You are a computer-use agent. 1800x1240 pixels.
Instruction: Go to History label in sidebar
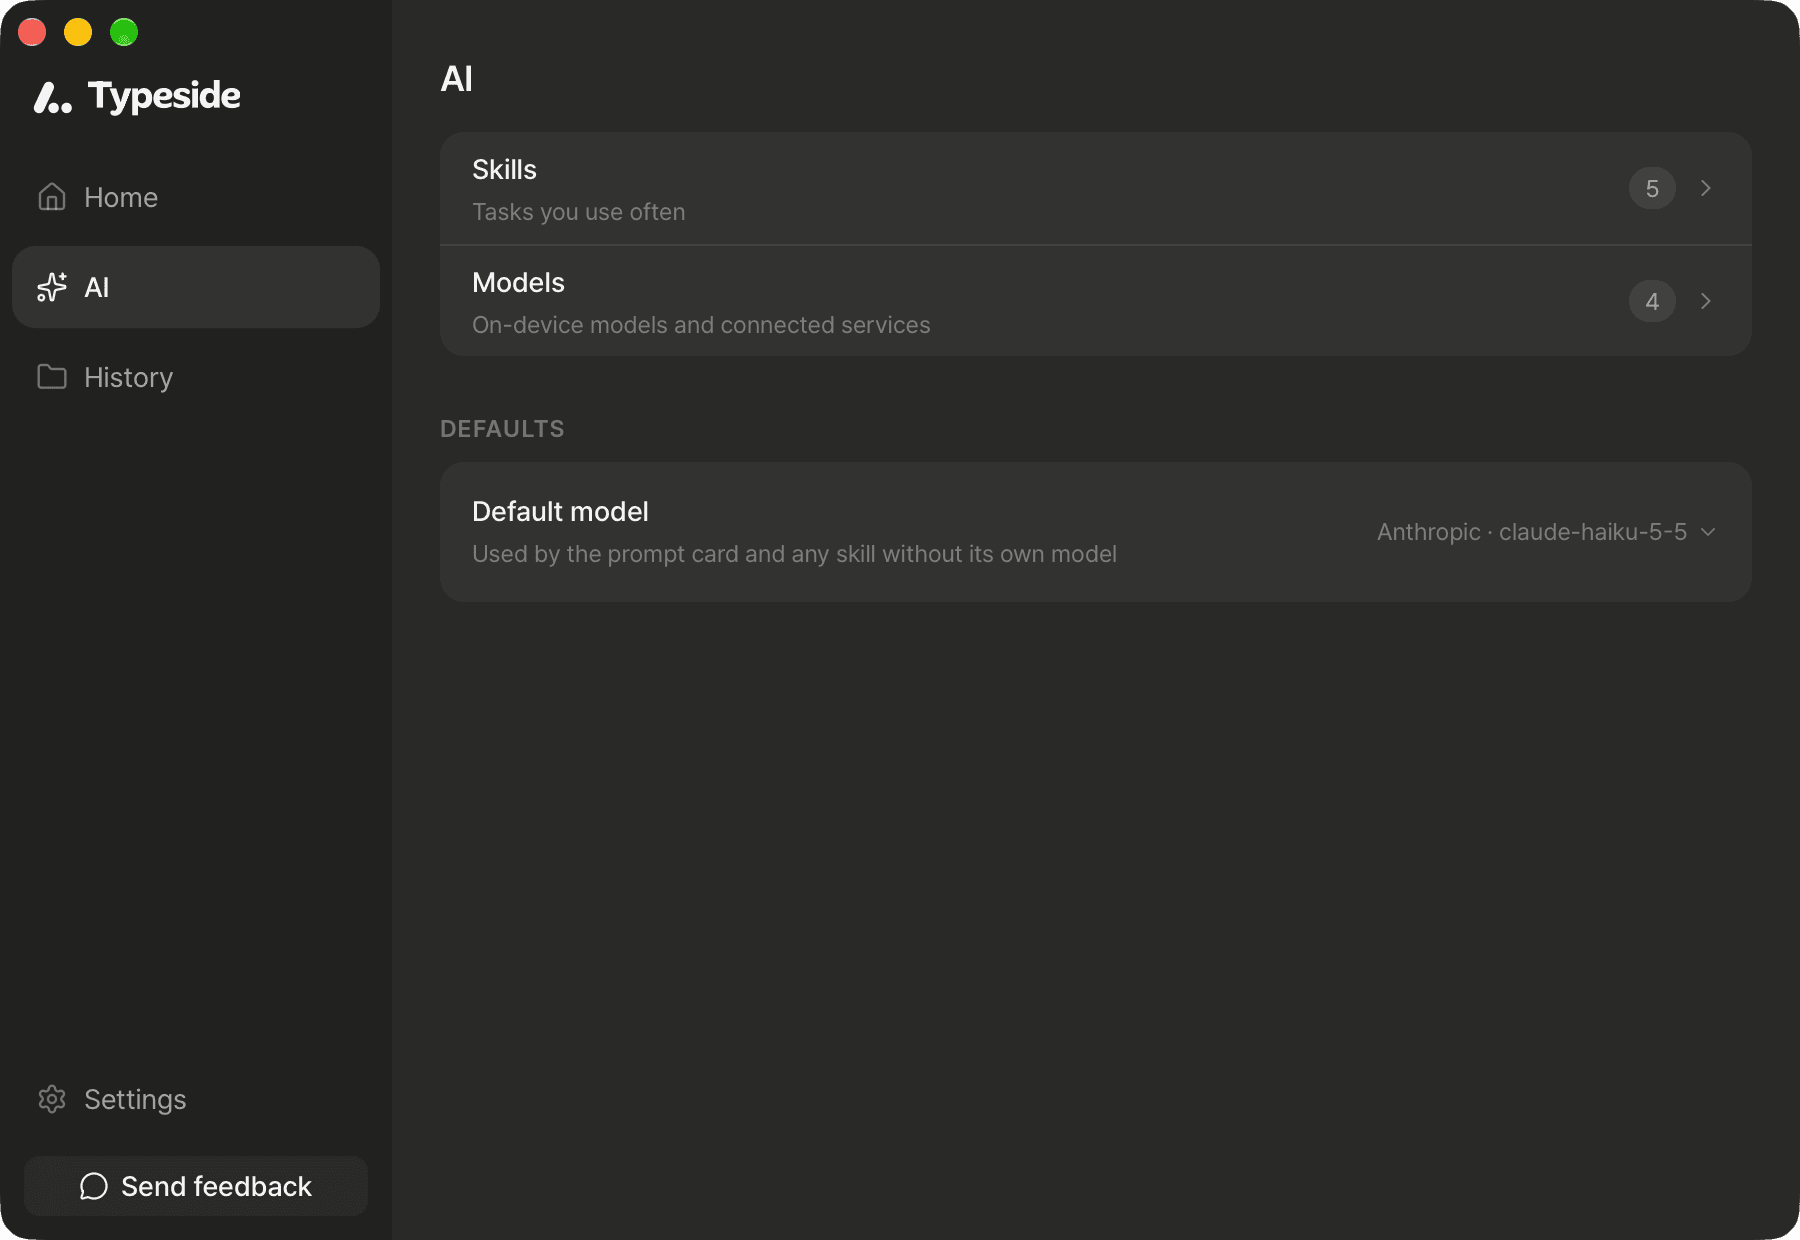pos(128,378)
